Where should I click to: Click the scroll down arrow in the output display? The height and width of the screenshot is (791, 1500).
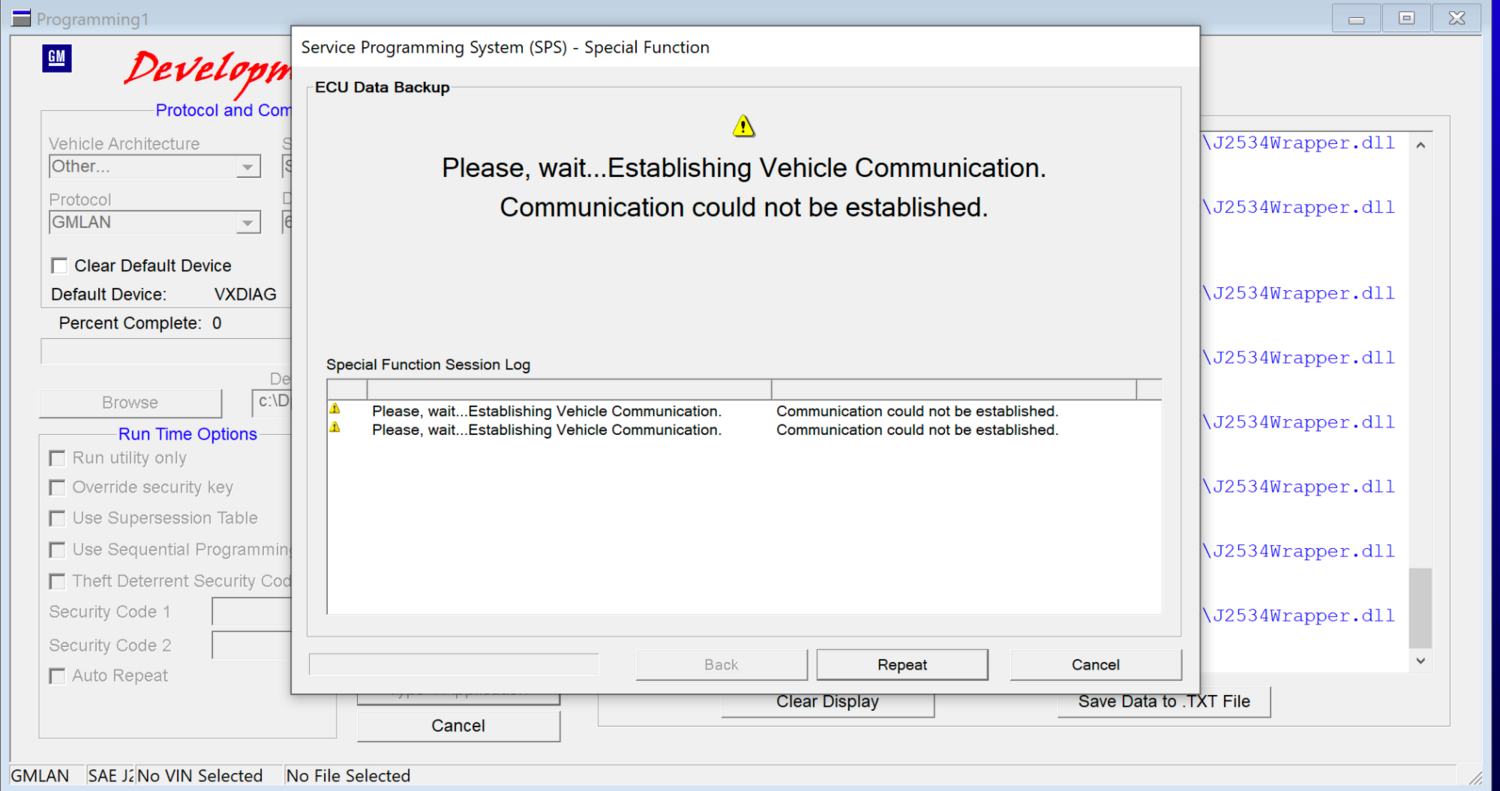1420,661
